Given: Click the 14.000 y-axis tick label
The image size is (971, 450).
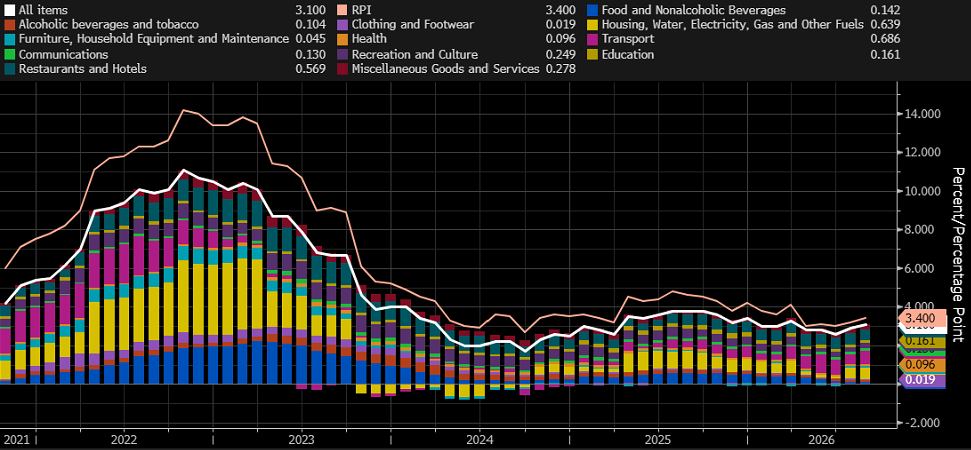Looking at the screenshot, I should (923, 114).
